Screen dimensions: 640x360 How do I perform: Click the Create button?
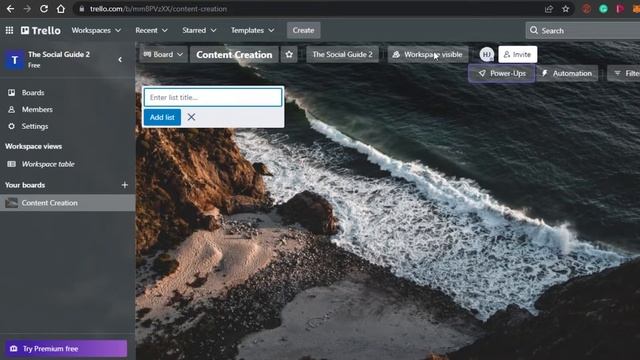[x=303, y=30]
